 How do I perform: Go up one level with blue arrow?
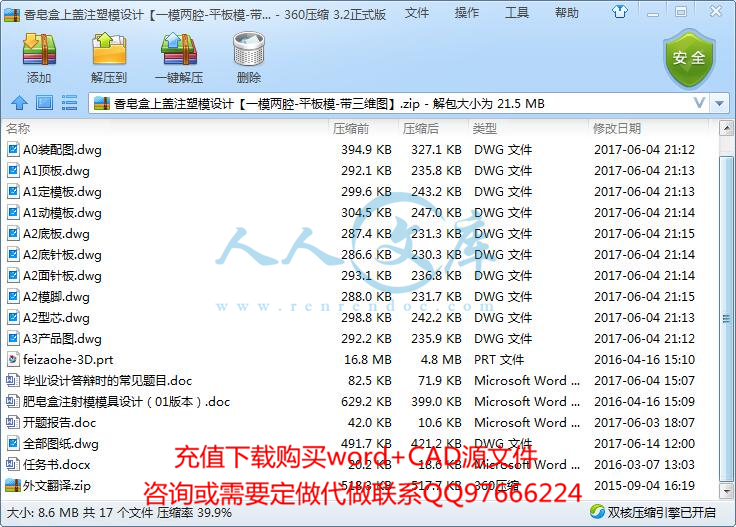pyautogui.click(x=19, y=102)
